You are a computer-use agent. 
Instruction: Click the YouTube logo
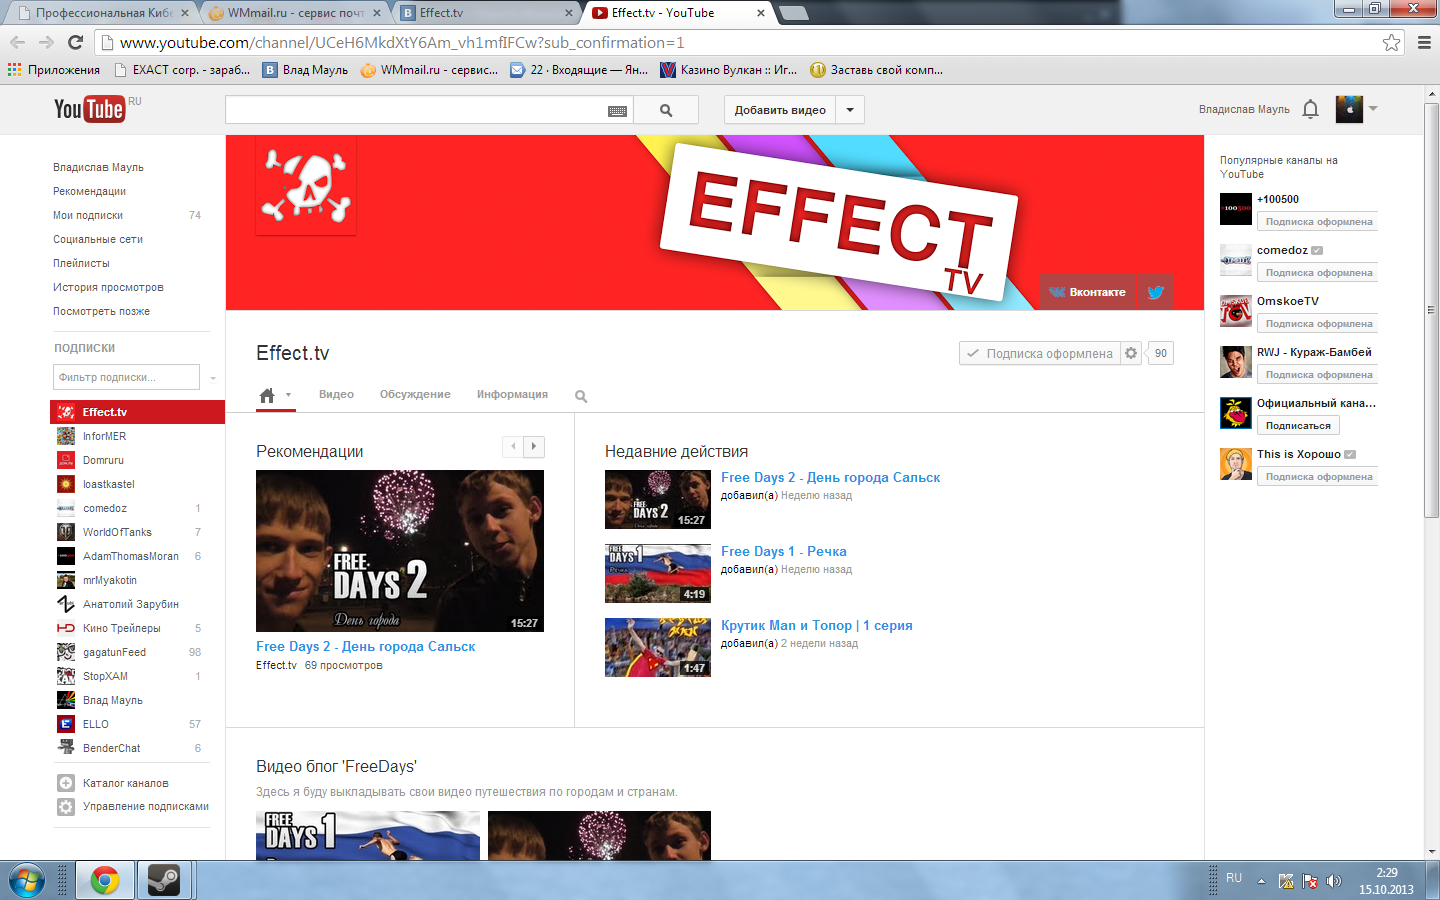tap(90, 109)
